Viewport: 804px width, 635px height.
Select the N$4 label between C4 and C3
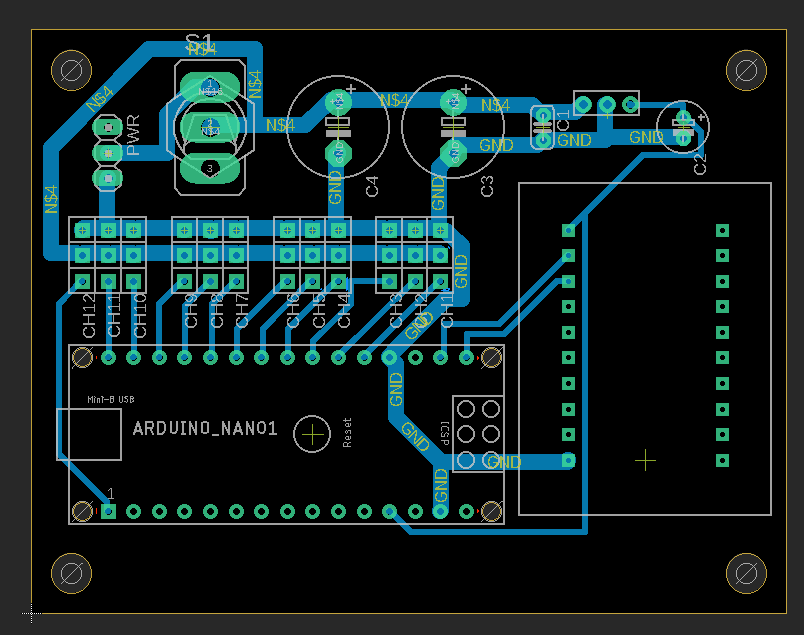394,100
